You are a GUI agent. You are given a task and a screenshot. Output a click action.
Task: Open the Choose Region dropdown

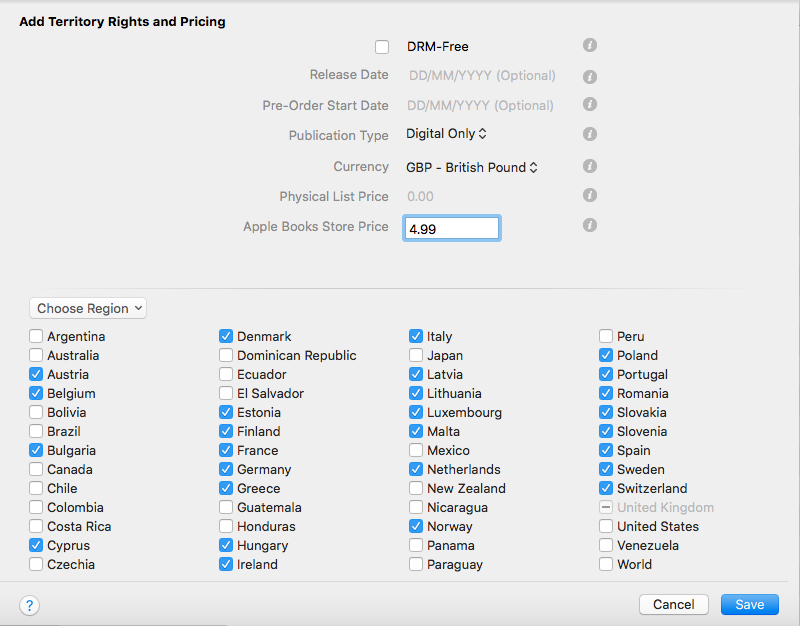[87, 308]
